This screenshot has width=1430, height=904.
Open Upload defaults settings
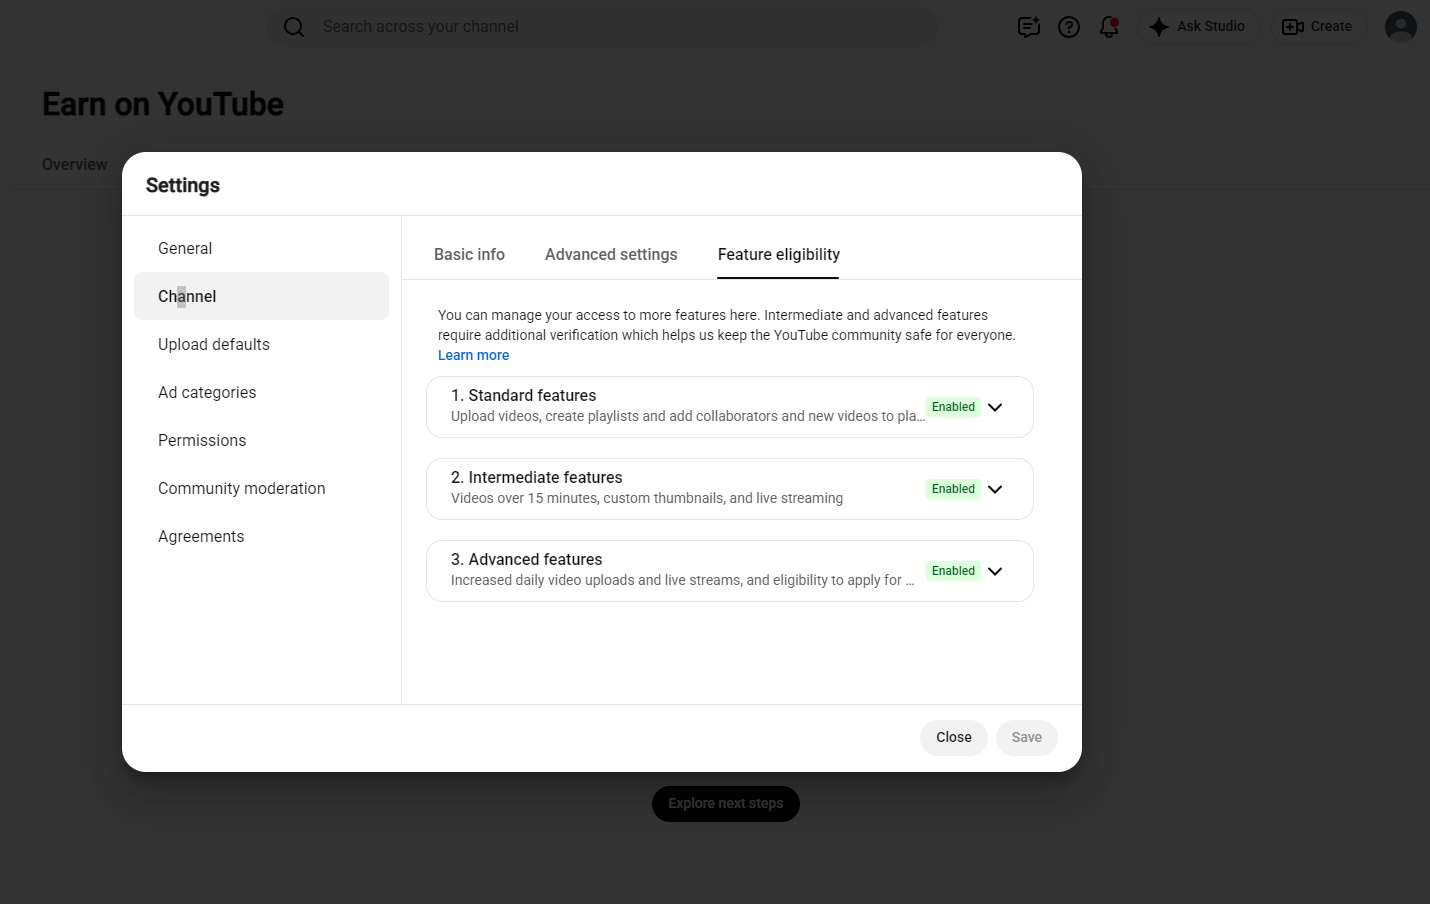pyautogui.click(x=261, y=344)
